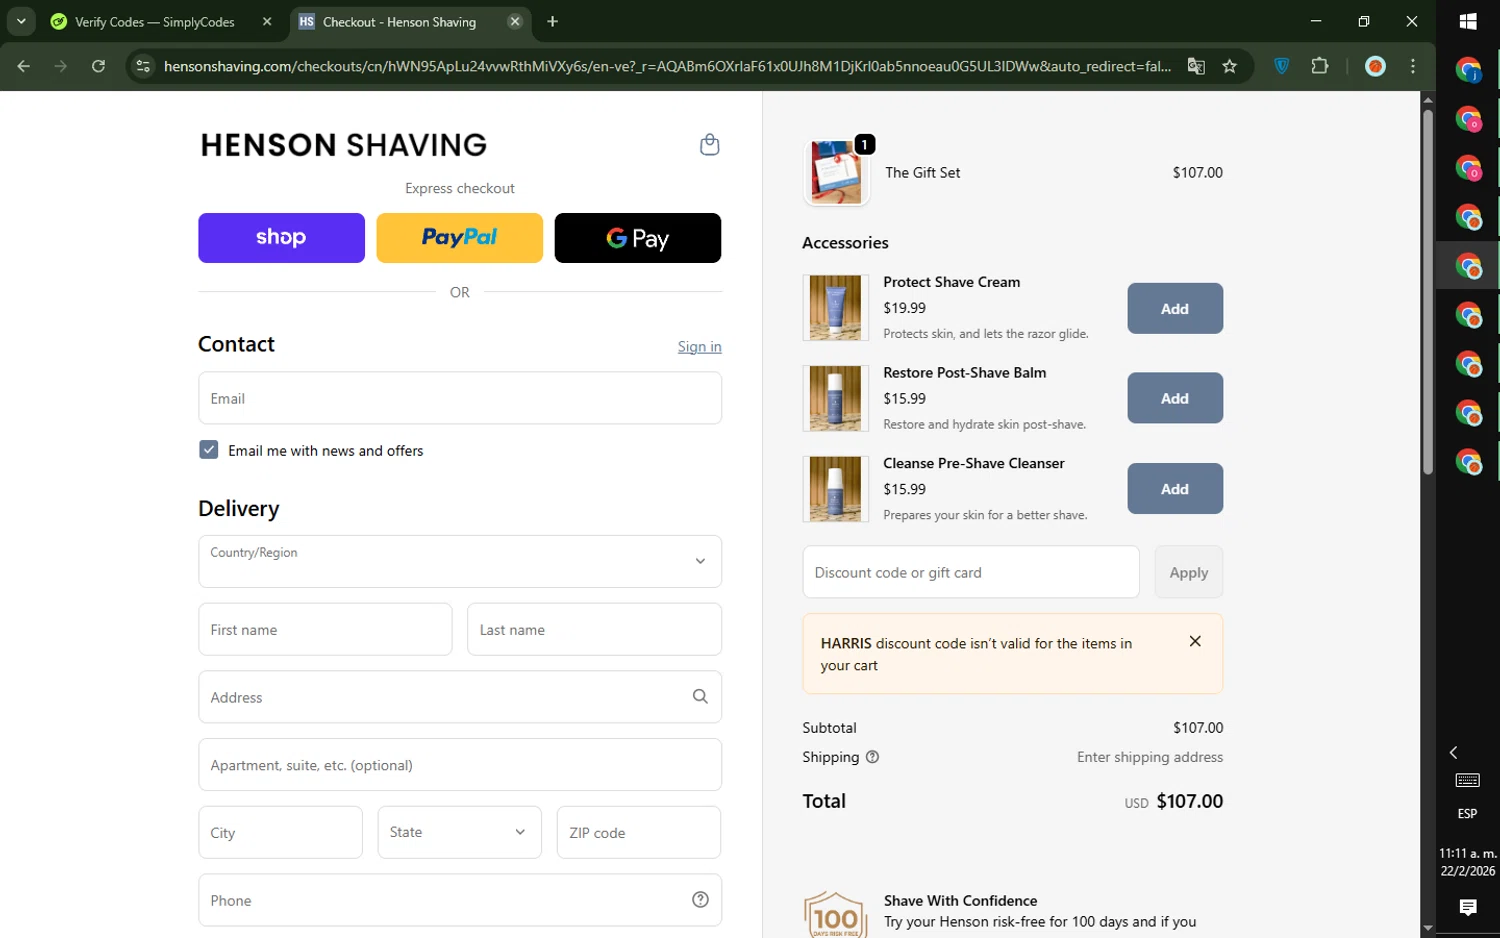Viewport: 1500px width, 938px height.
Task: Close the Checkout Henson Shaving tab
Action: (515, 21)
